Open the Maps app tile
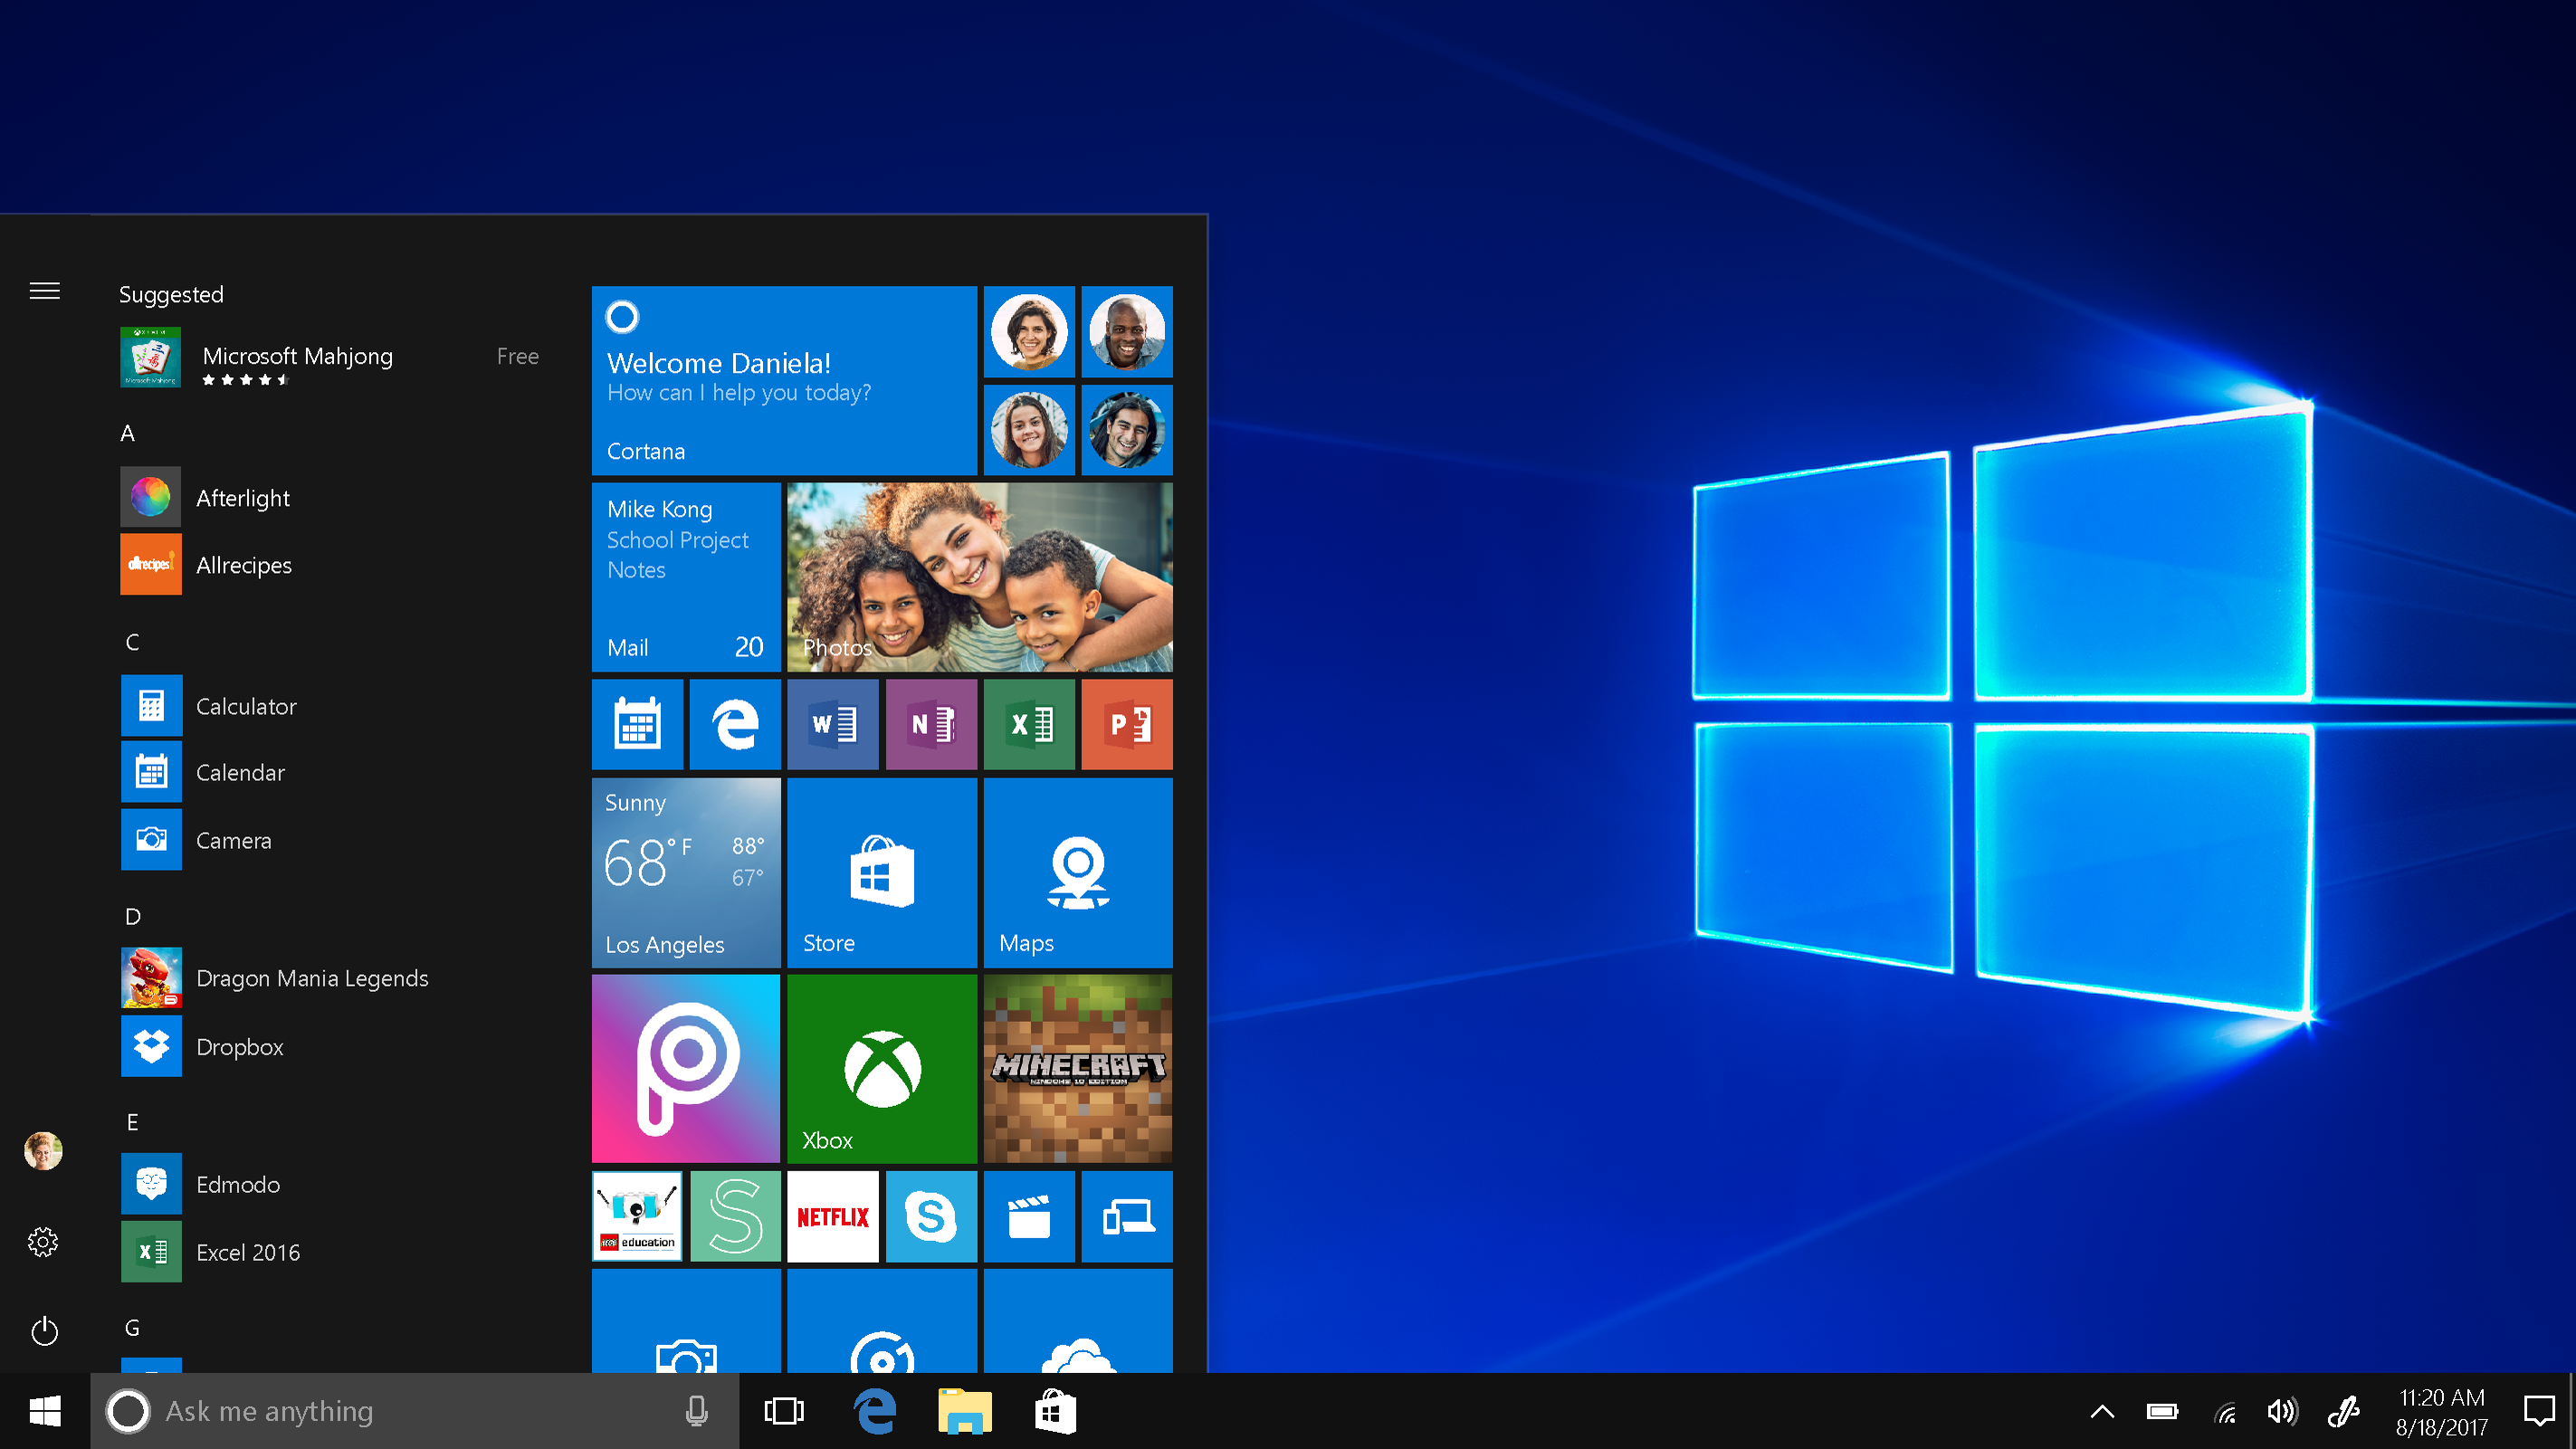The image size is (2576, 1449). 1073,872
